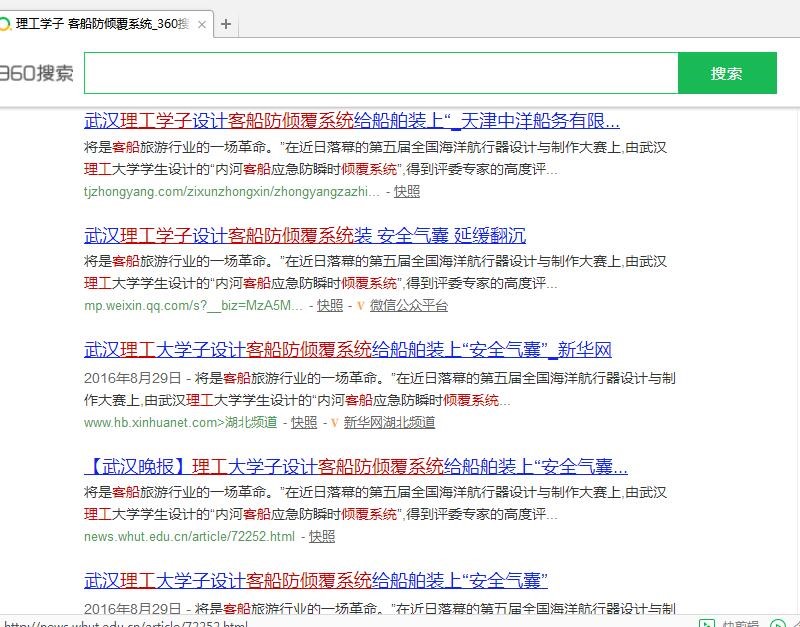Click the 微信公众平台 source link

click(x=408, y=306)
